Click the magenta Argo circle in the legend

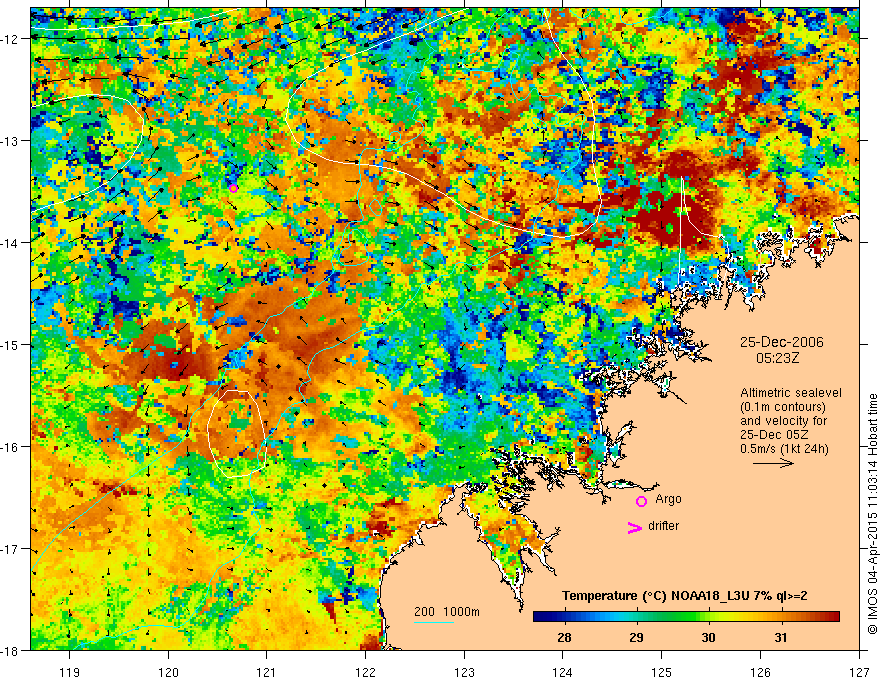tap(641, 501)
